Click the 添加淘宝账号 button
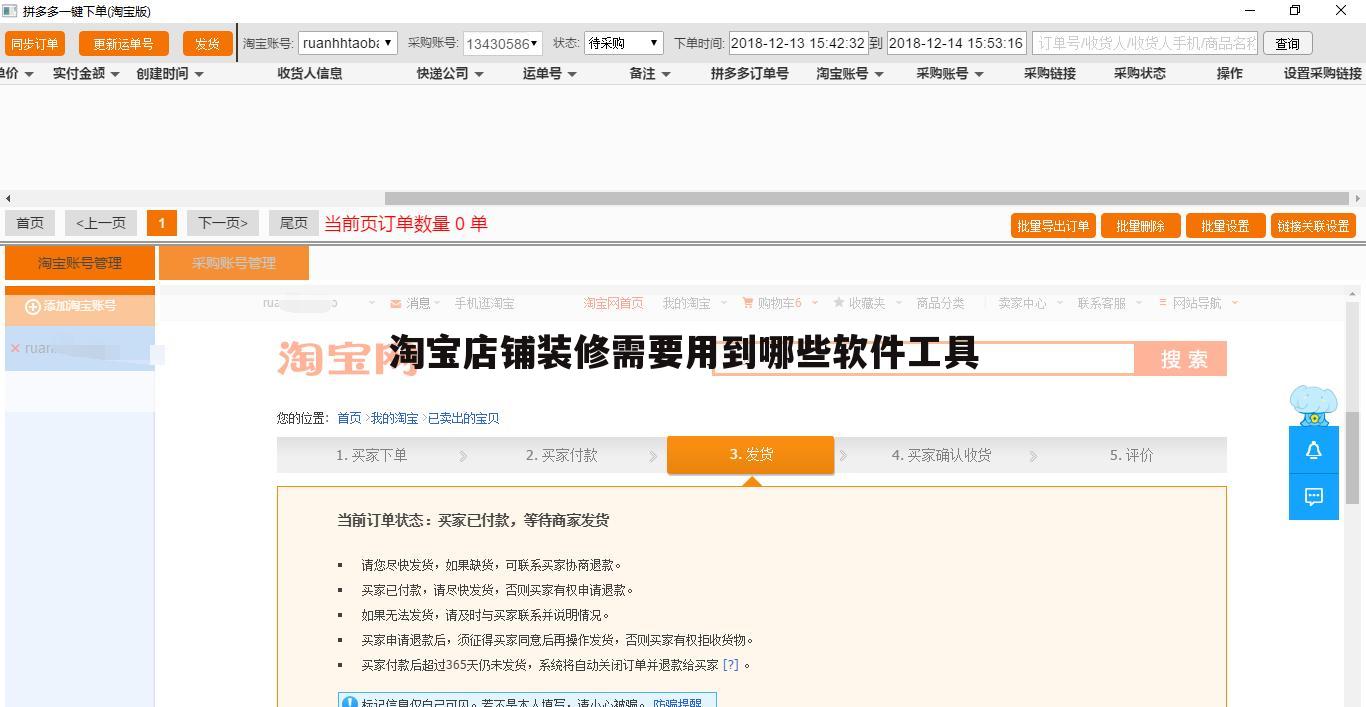Viewport: 1366px width, 707px height. point(80,306)
